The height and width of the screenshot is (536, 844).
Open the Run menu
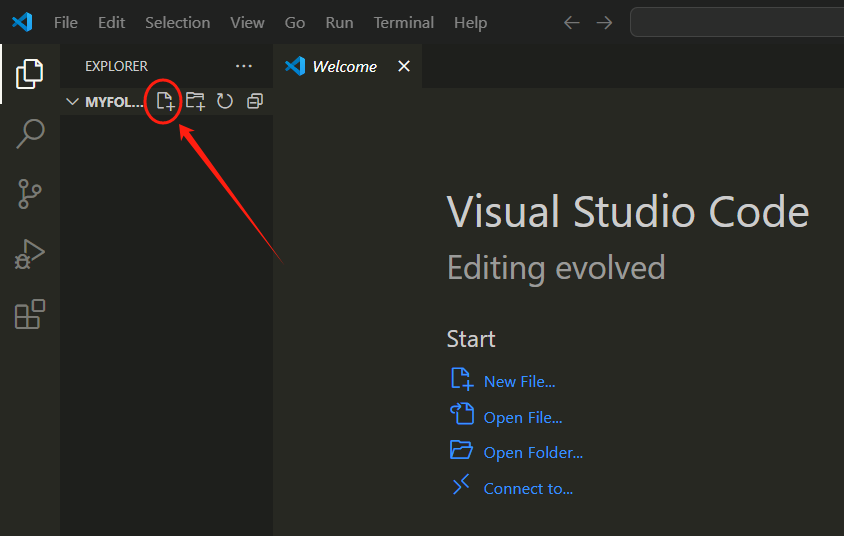(x=339, y=23)
